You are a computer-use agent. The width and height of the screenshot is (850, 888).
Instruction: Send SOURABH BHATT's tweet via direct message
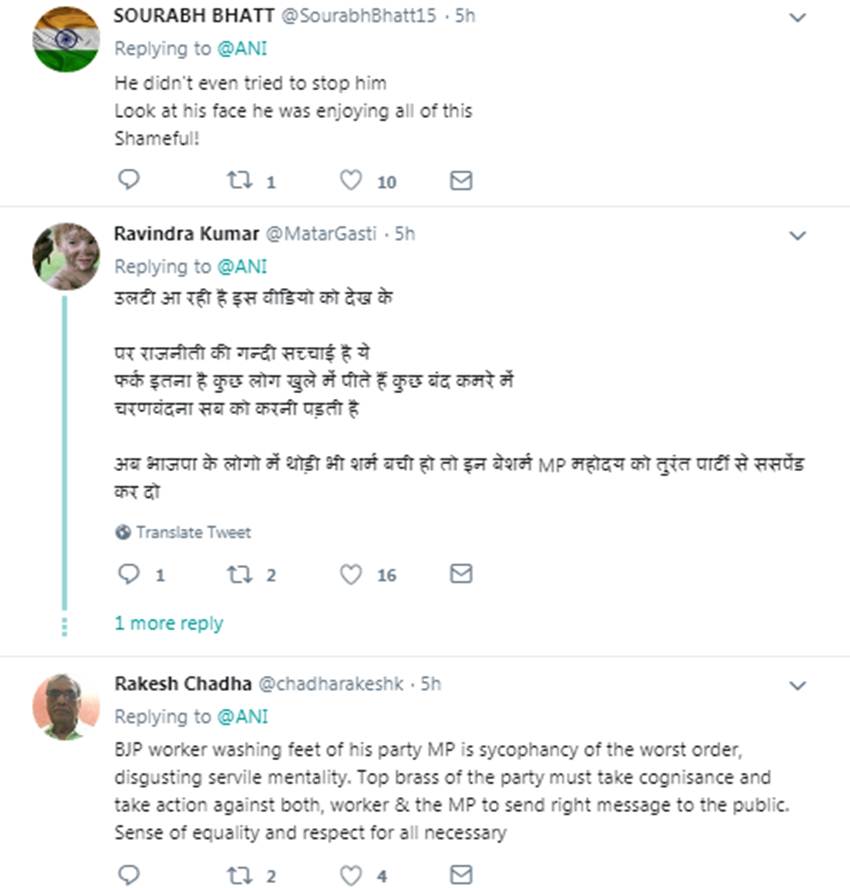point(460,181)
